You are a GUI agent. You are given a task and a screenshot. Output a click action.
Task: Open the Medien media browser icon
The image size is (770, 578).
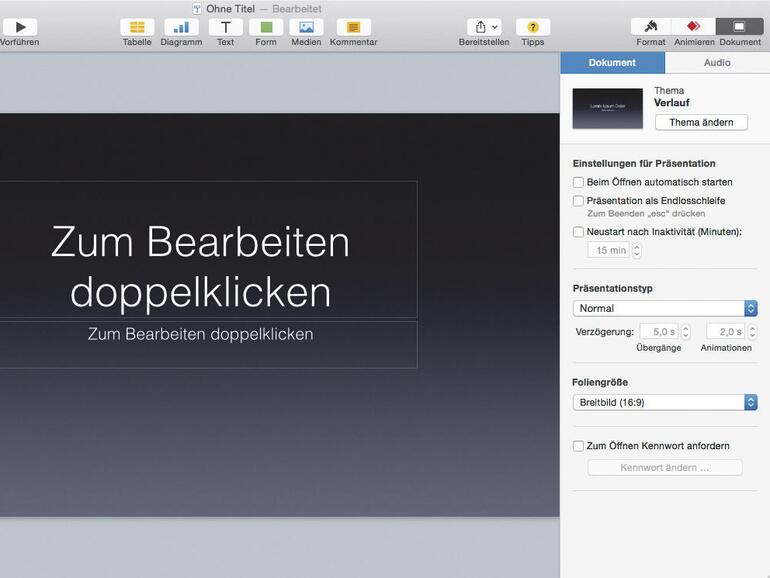pyautogui.click(x=306, y=27)
